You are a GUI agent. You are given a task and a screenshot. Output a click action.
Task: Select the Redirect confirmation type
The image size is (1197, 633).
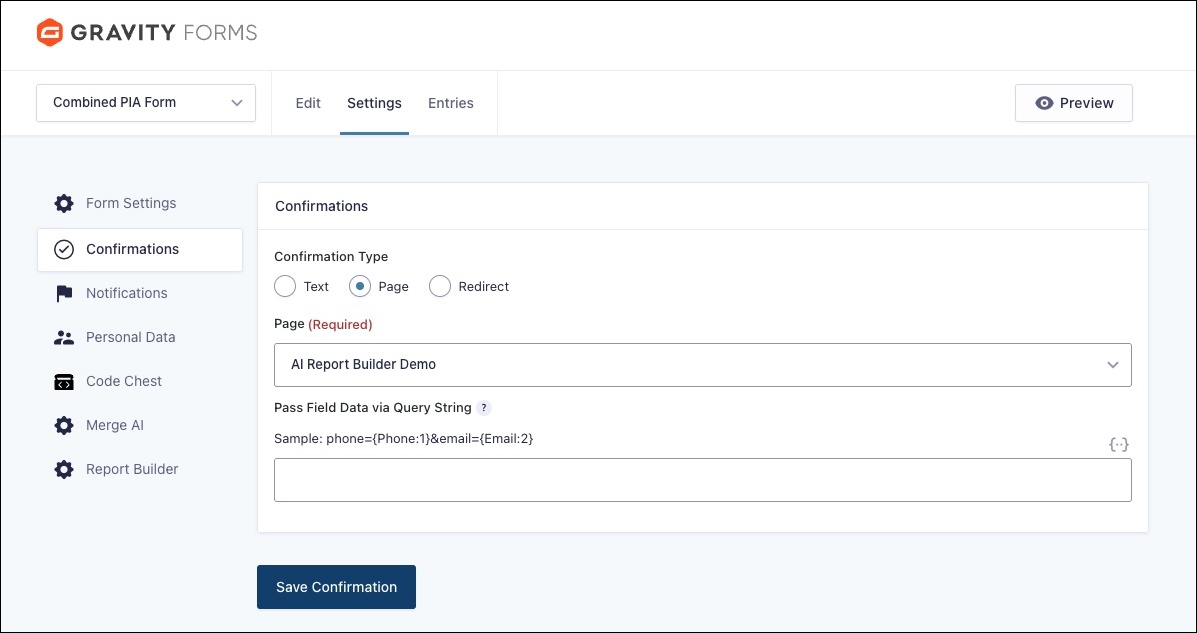click(x=440, y=287)
